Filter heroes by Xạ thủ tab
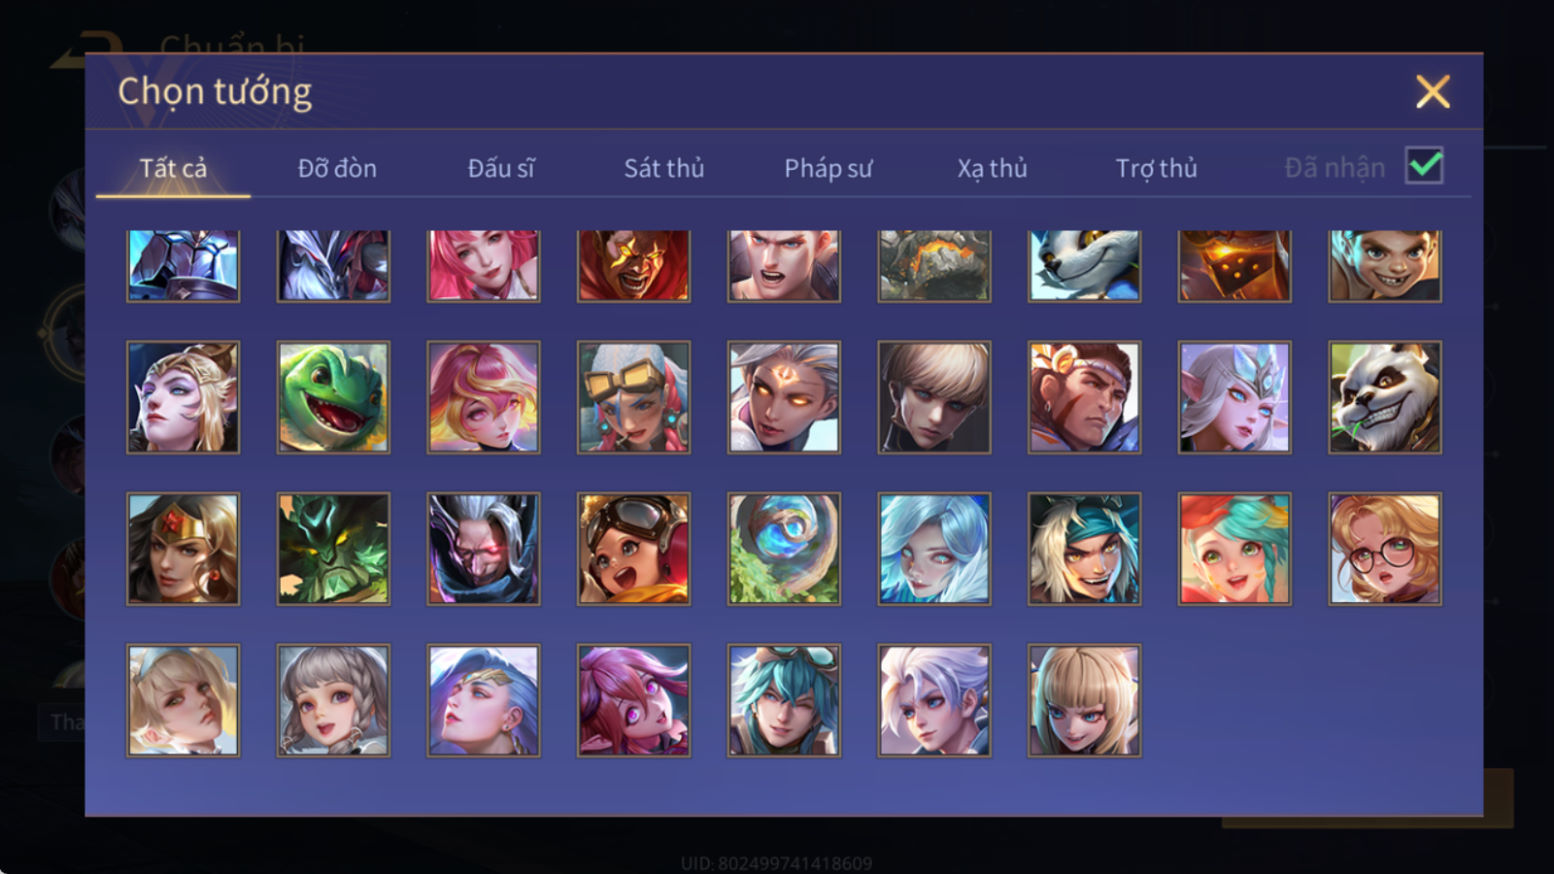1554x874 pixels. (992, 168)
